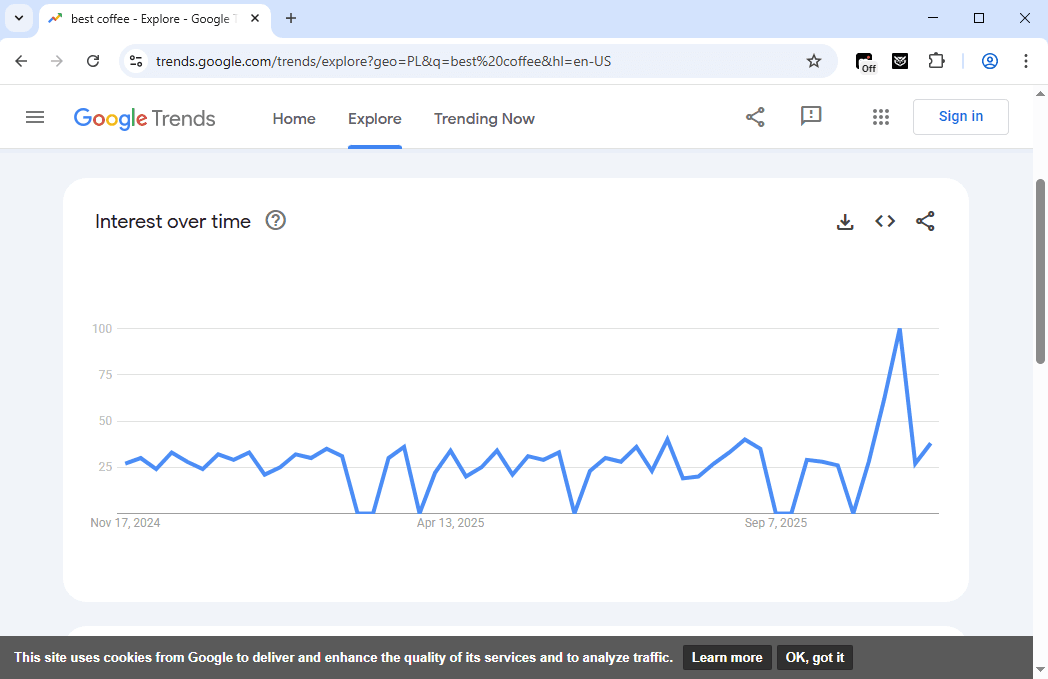This screenshot has height=679, width=1048.
Task: Expand the tab search dropdown arrow
Action: point(18,18)
